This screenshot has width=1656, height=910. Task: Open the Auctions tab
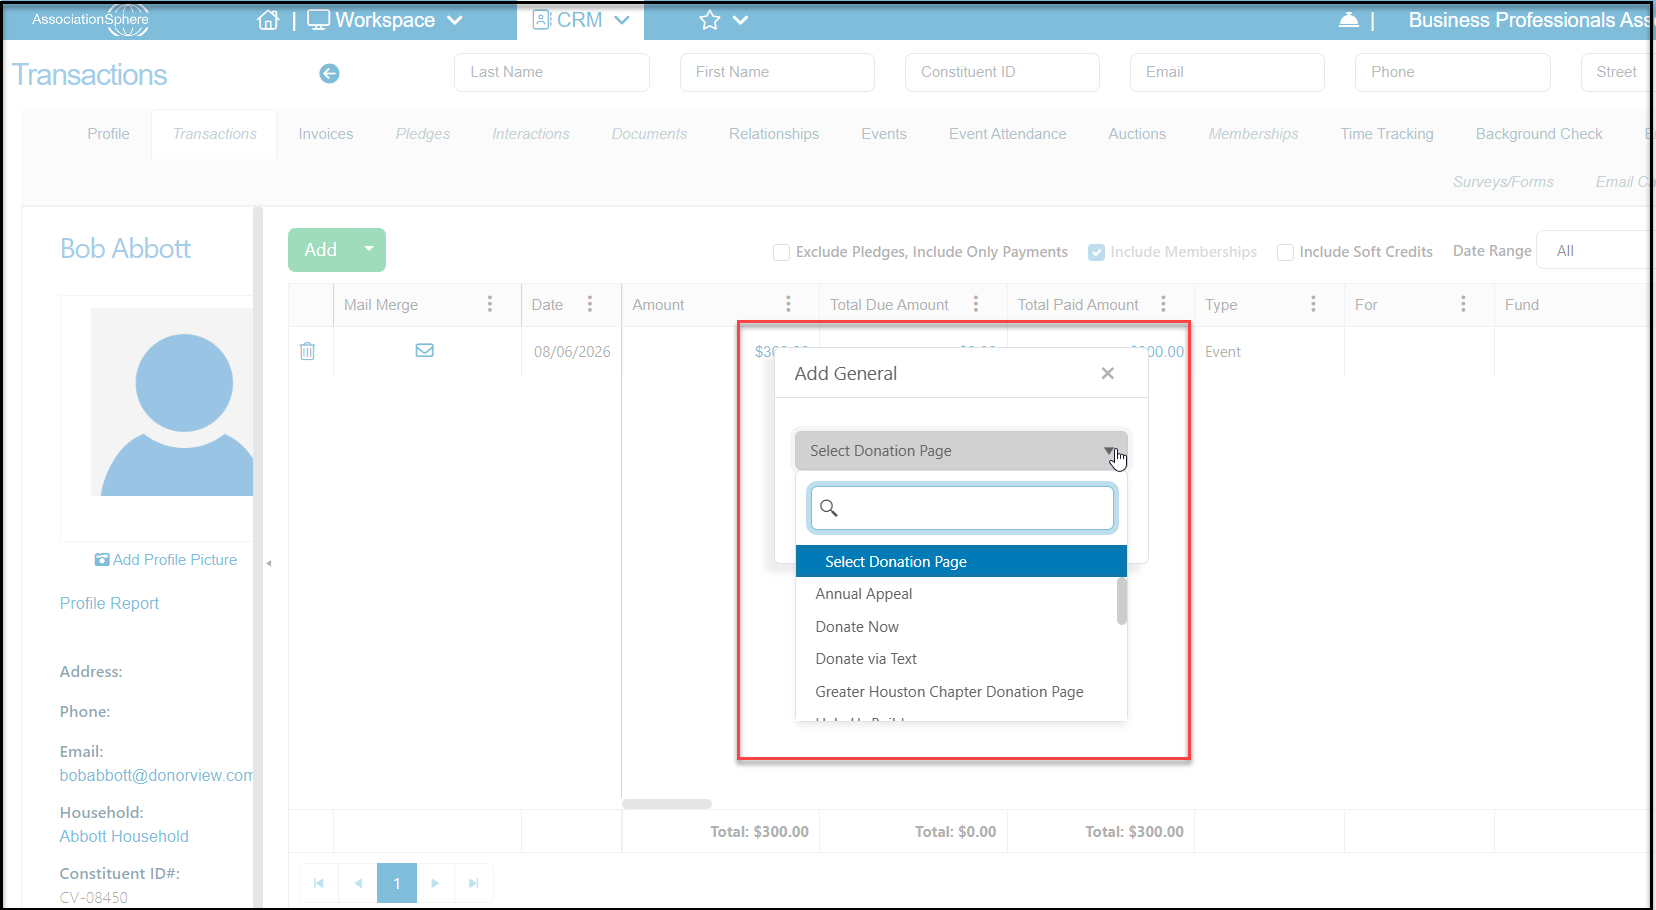click(1137, 134)
